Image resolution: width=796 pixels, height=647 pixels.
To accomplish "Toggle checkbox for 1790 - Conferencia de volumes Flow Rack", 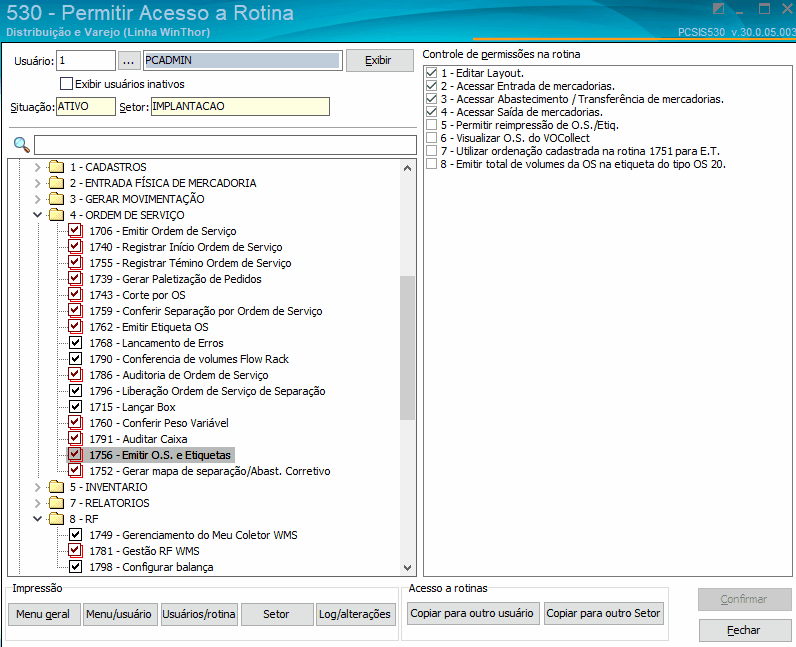I will [75, 359].
